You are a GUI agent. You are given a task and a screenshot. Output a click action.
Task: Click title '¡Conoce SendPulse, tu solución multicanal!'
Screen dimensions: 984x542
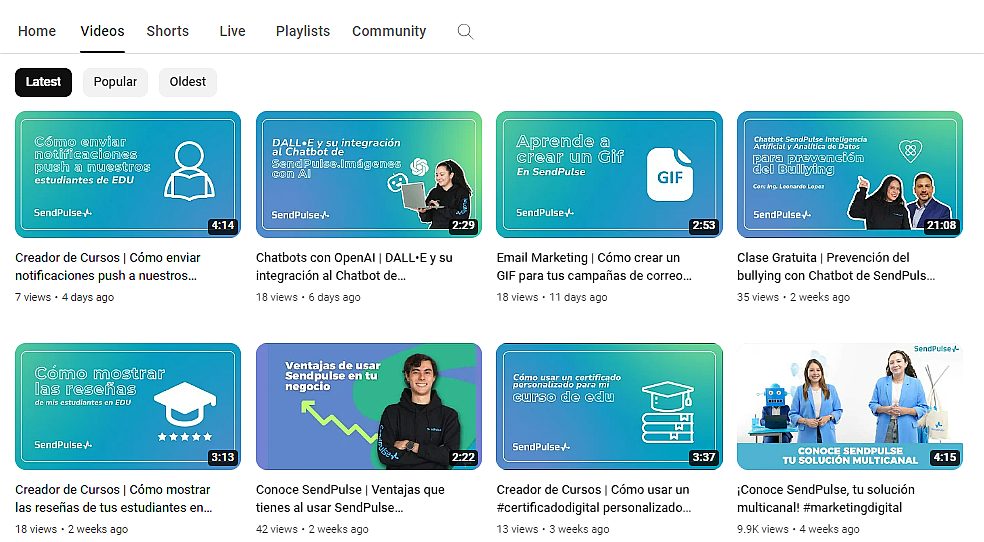826,499
